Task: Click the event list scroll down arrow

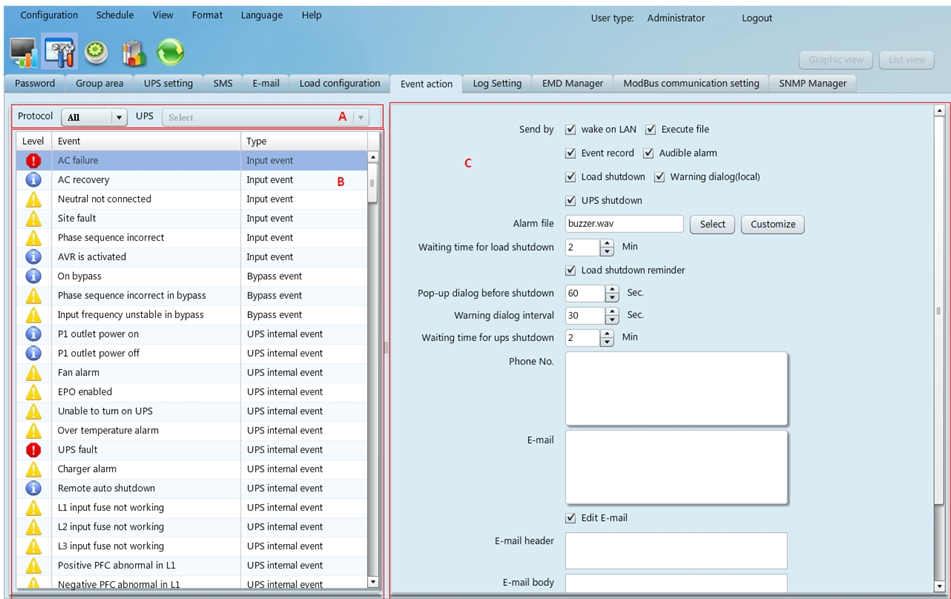Action: [x=373, y=582]
